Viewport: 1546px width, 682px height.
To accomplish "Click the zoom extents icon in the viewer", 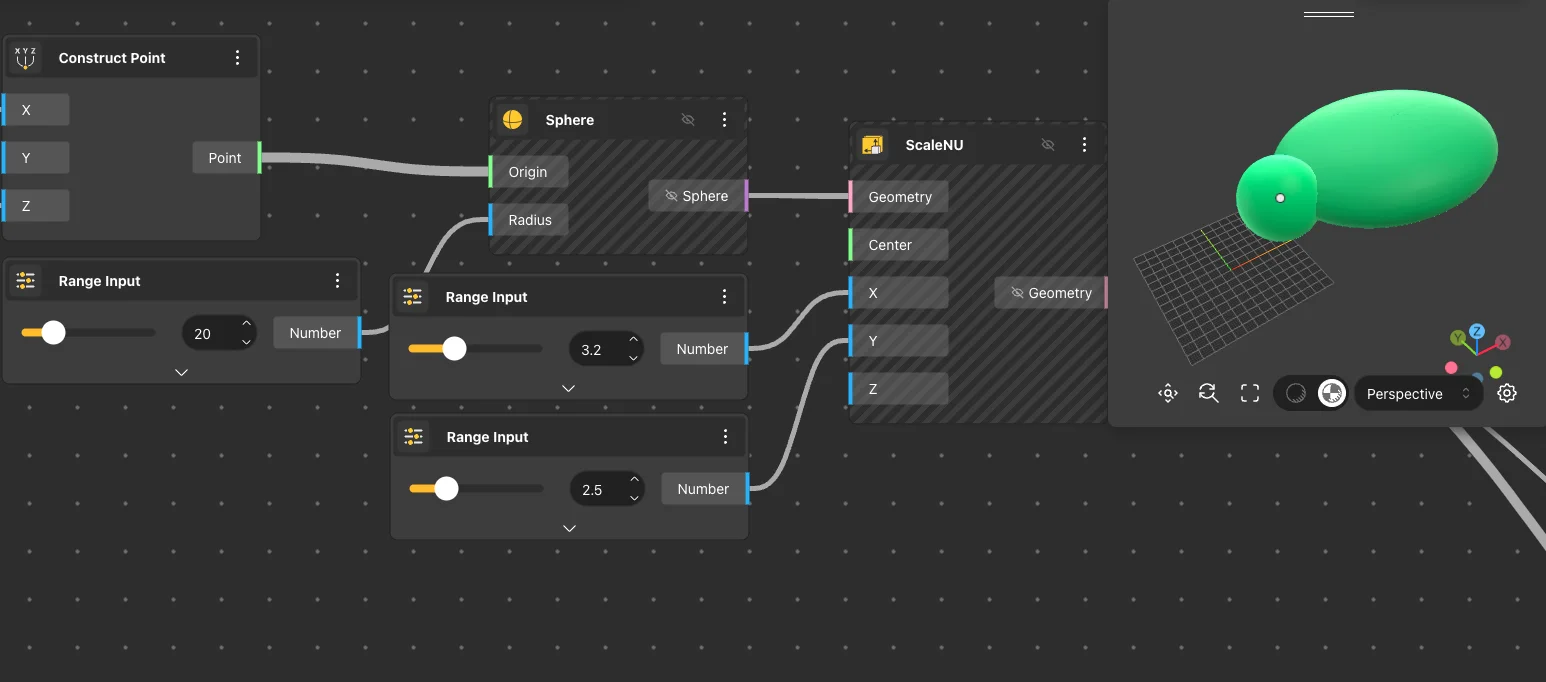I will [x=1168, y=394].
